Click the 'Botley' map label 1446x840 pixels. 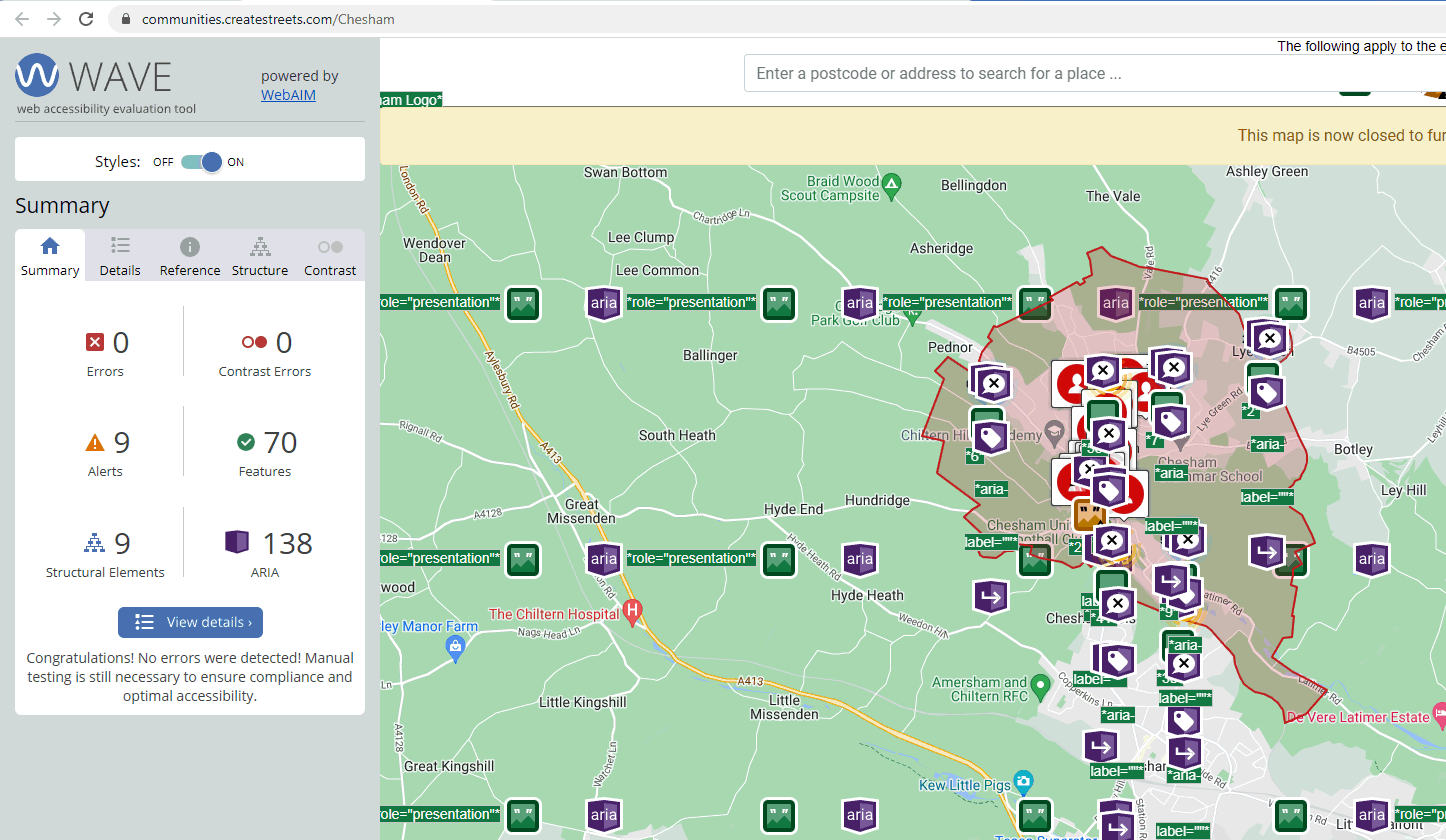tap(1353, 449)
